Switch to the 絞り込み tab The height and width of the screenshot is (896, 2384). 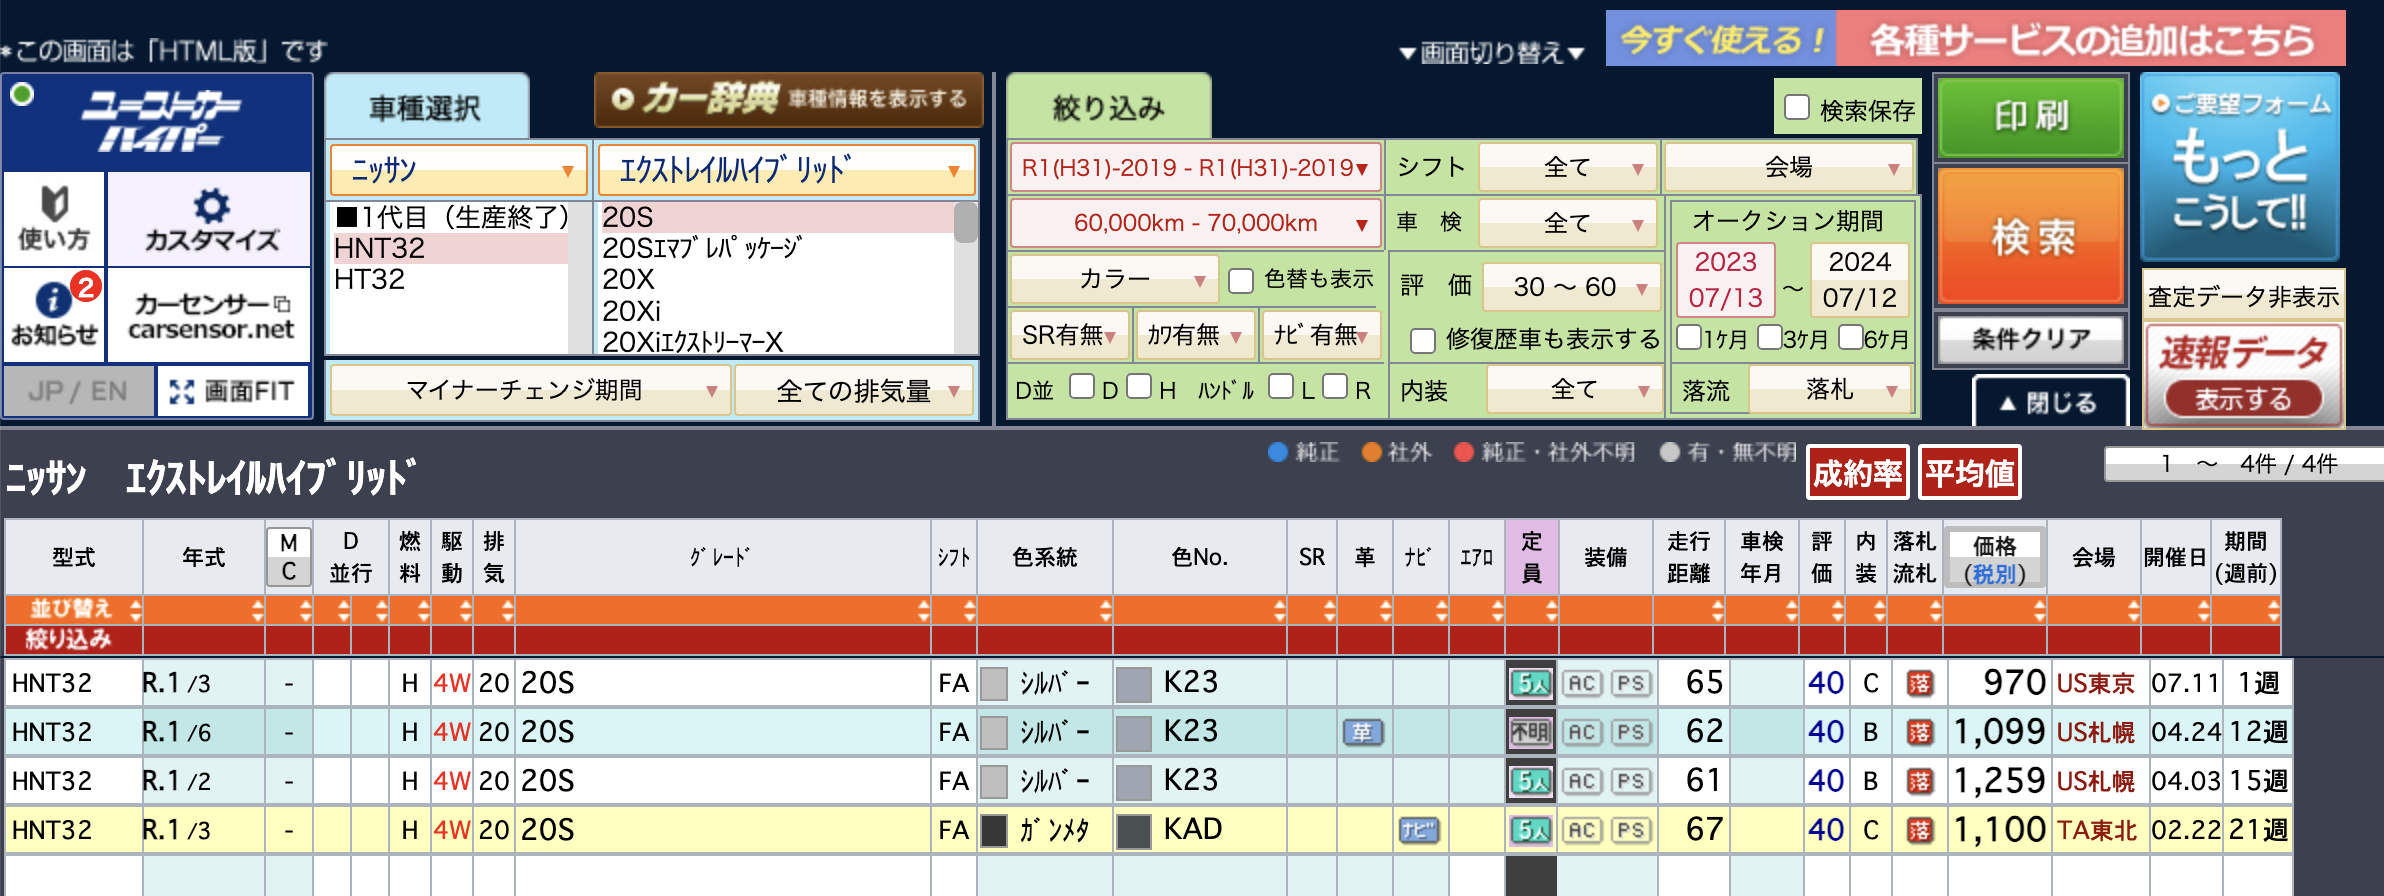1108,107
